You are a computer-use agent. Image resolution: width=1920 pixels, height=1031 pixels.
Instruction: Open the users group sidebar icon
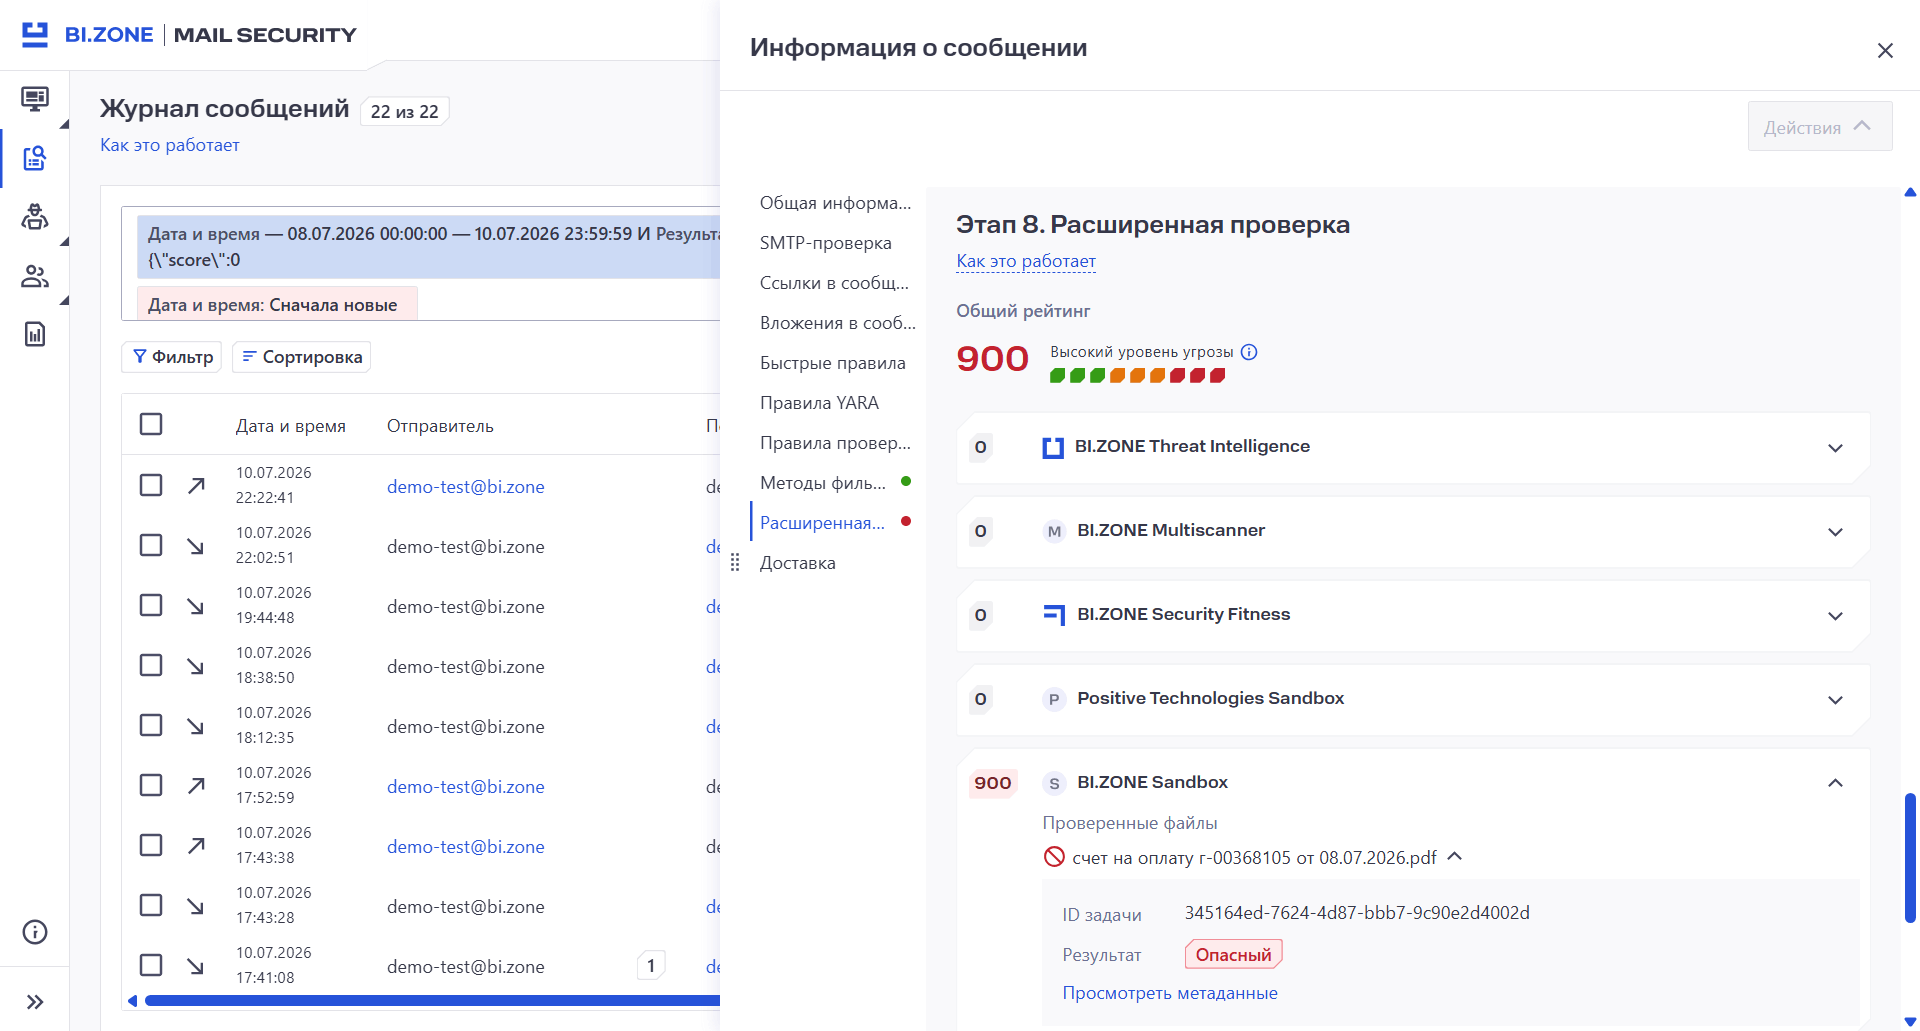[x=35, y=276]
